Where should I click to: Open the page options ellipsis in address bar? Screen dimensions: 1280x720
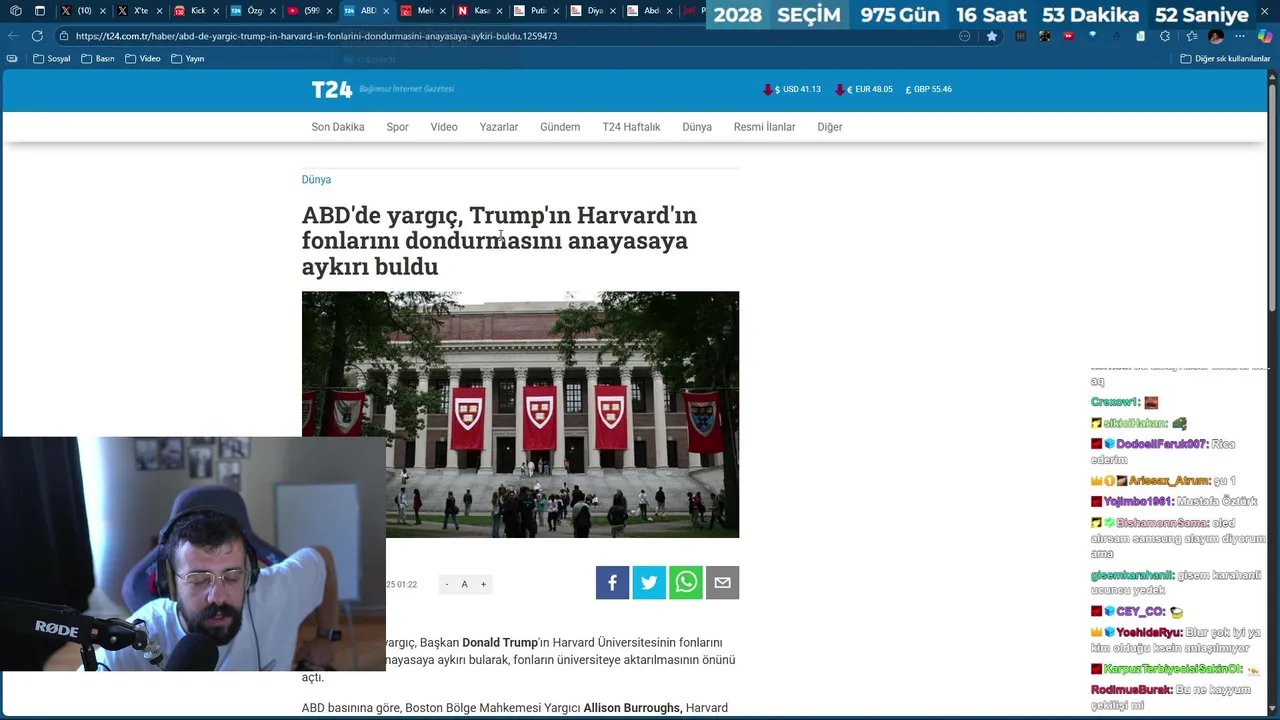pyautogui.click(x=964, y=36)
